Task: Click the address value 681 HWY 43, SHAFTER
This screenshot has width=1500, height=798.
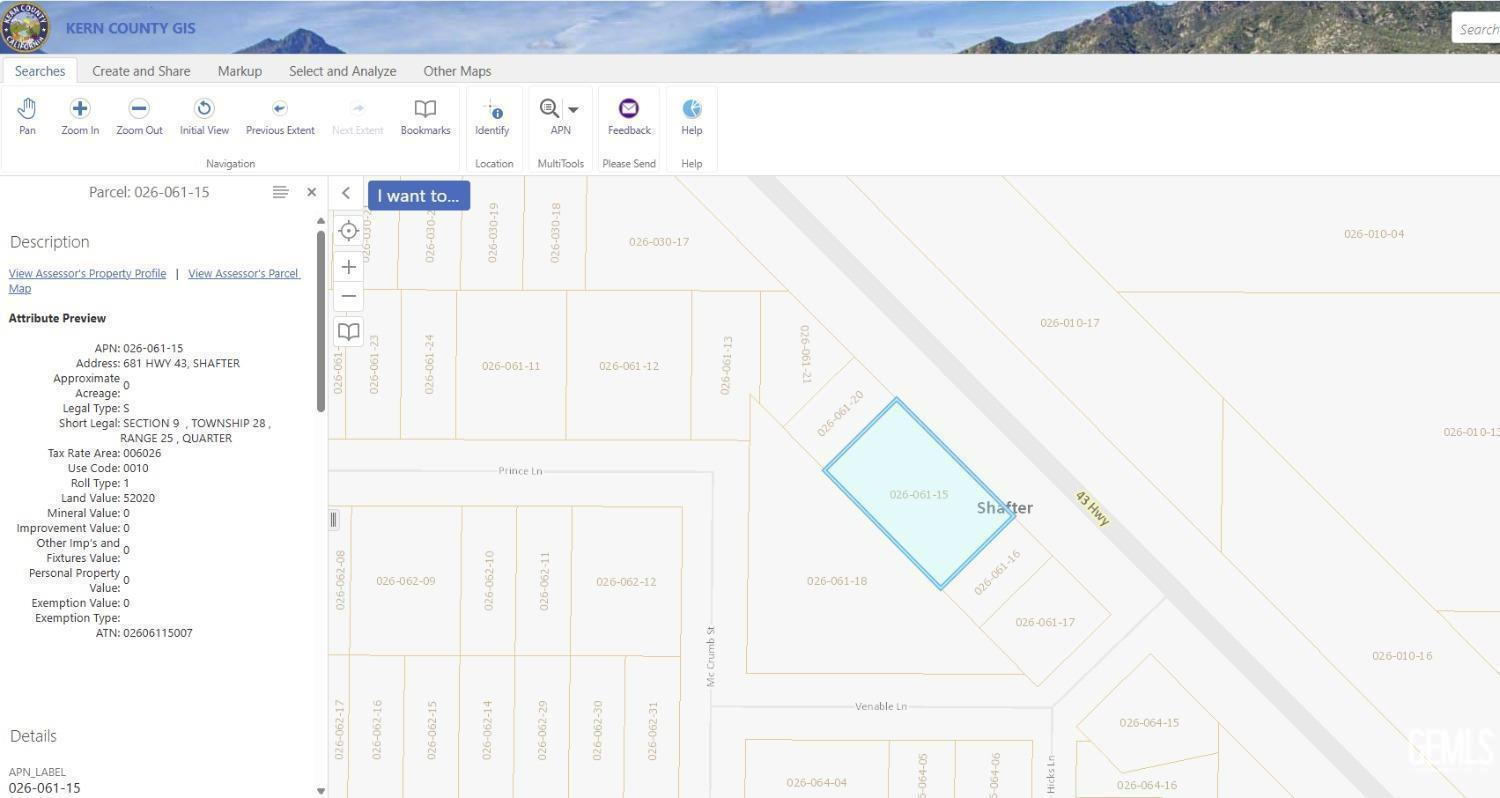Action: 181,363
